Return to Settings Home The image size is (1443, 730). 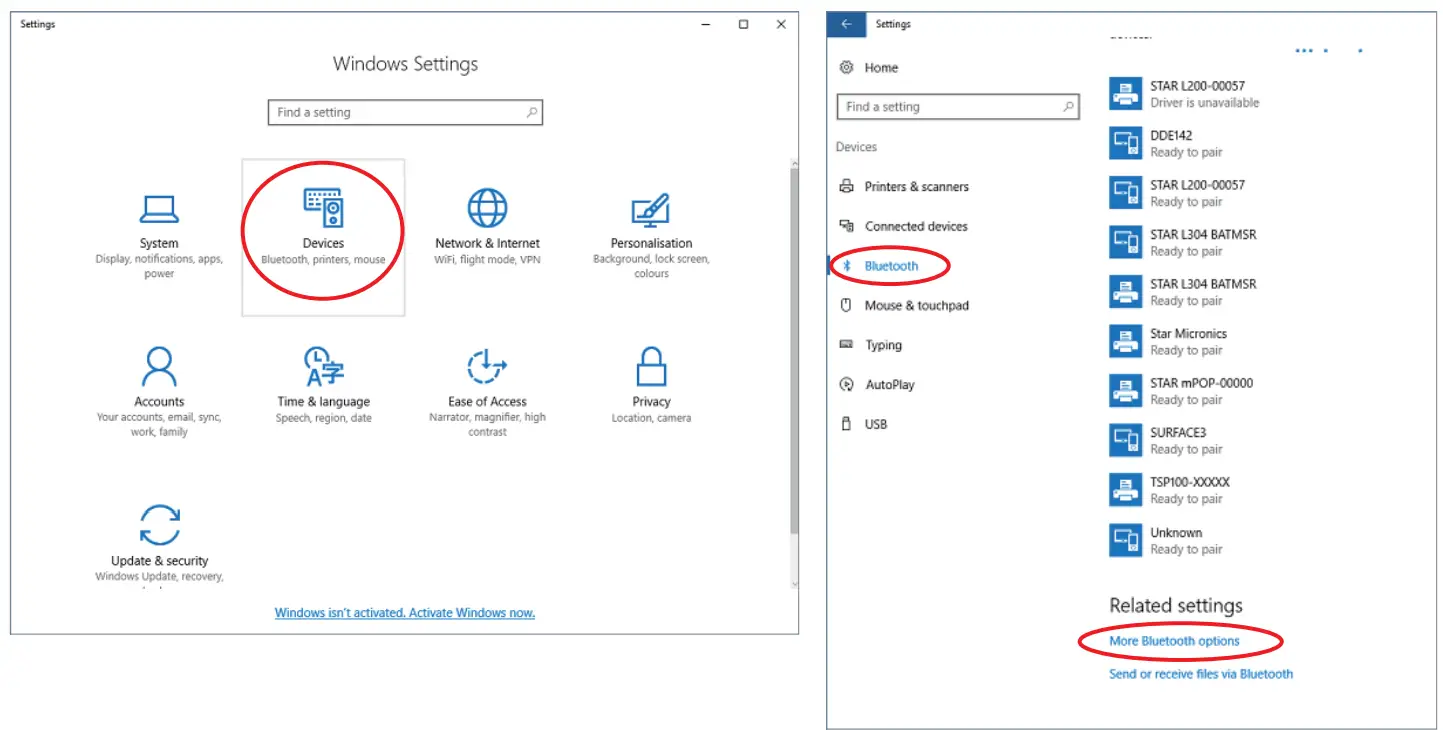pyautogui.click(x=881, y=67)
